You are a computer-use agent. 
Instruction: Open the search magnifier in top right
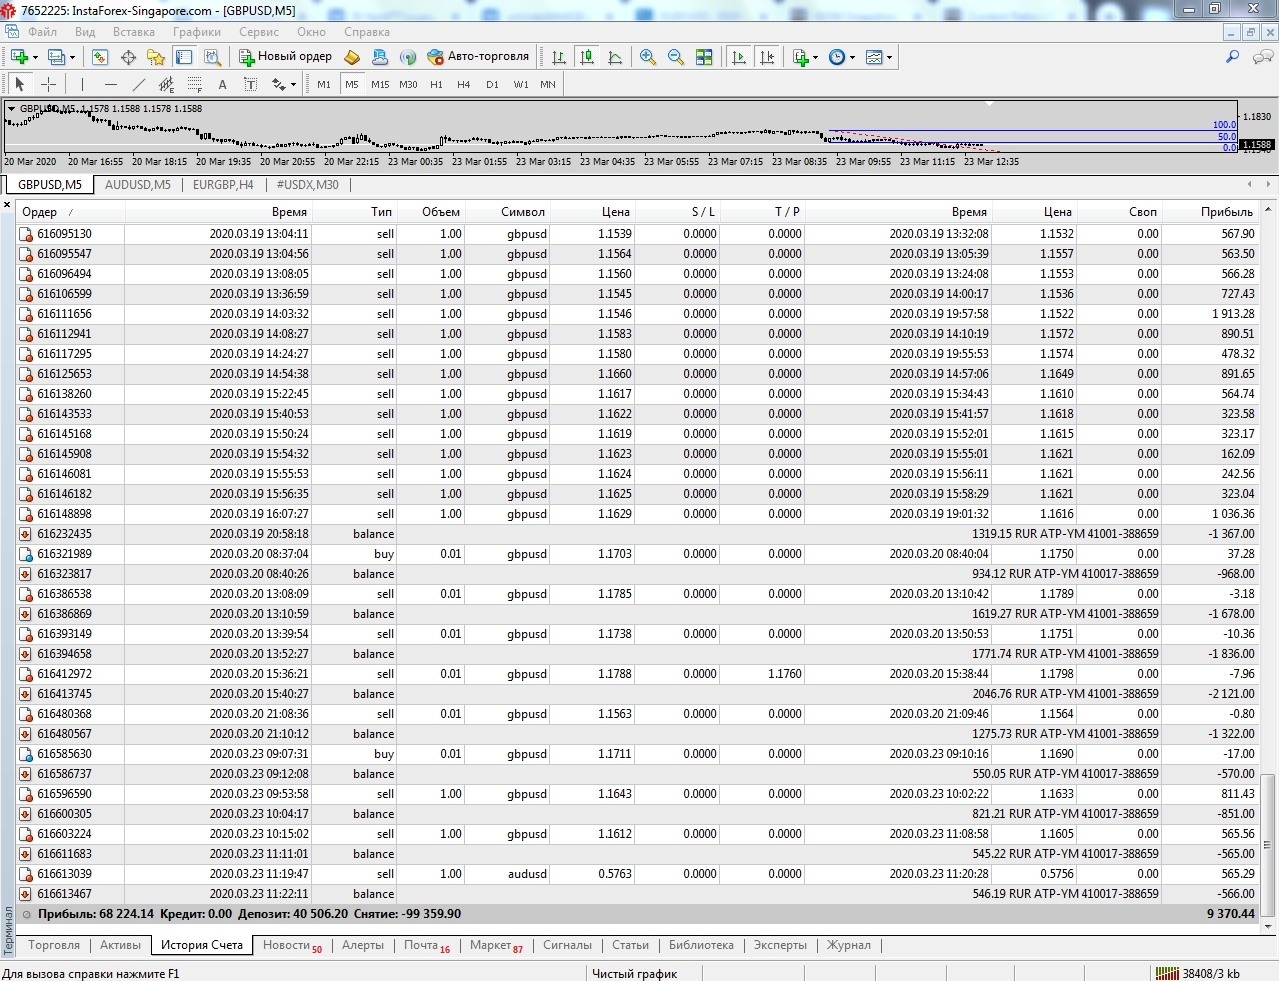(1232, 57)
